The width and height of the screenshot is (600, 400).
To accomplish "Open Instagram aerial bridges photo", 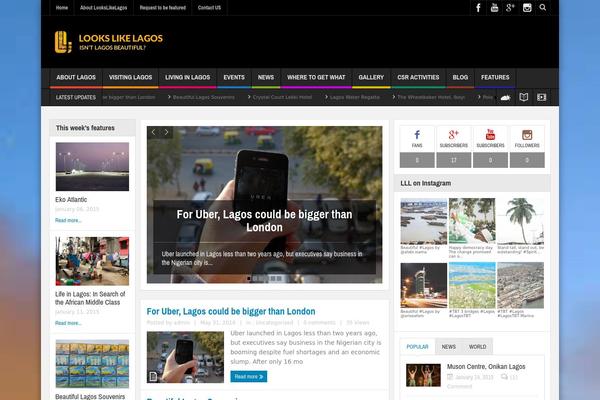I will (472, 285).
